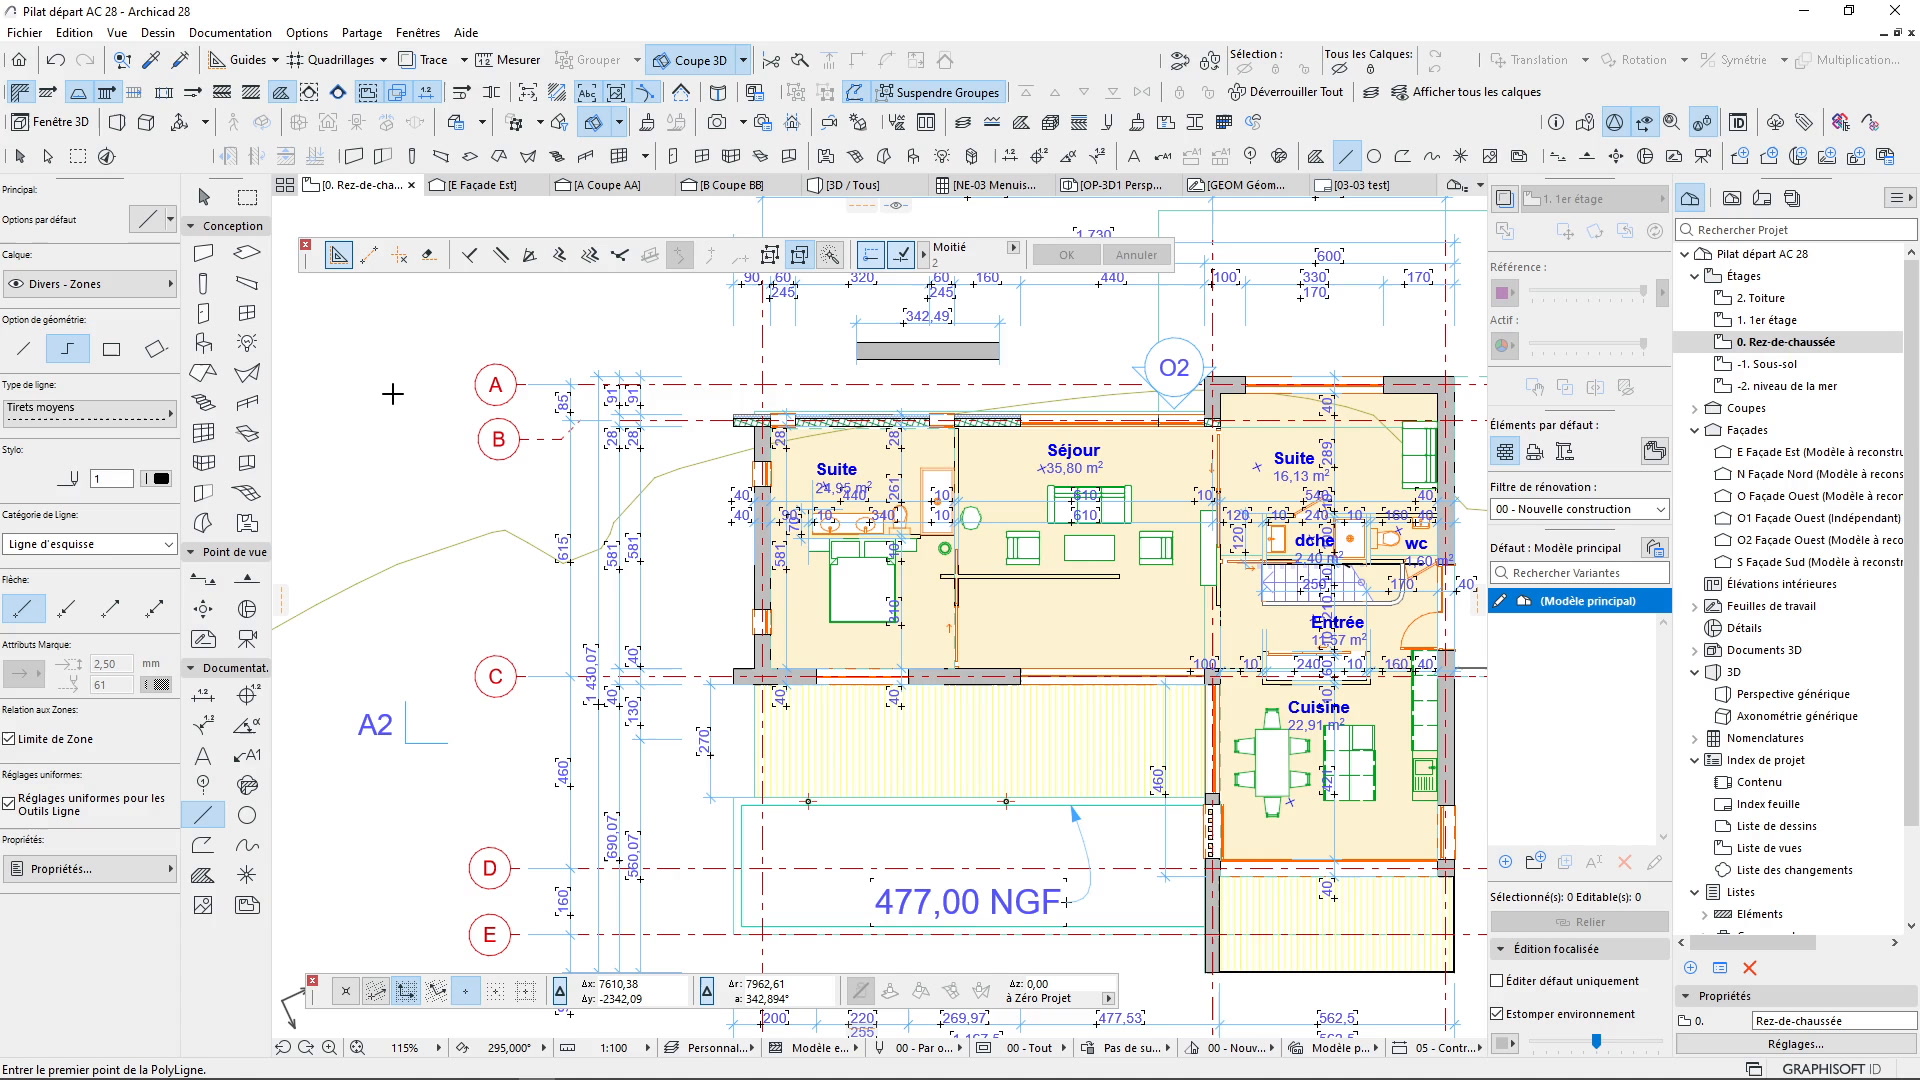Click the Fenêtre 3D button

pos(50,122)
